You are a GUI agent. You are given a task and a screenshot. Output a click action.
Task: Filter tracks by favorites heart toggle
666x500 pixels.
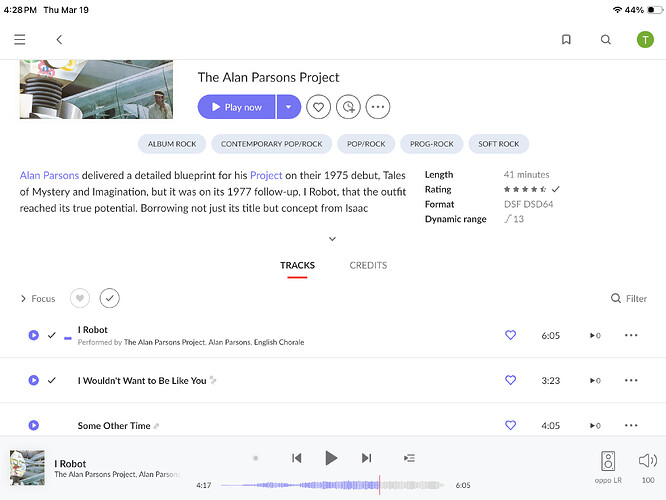pos(80,298)
